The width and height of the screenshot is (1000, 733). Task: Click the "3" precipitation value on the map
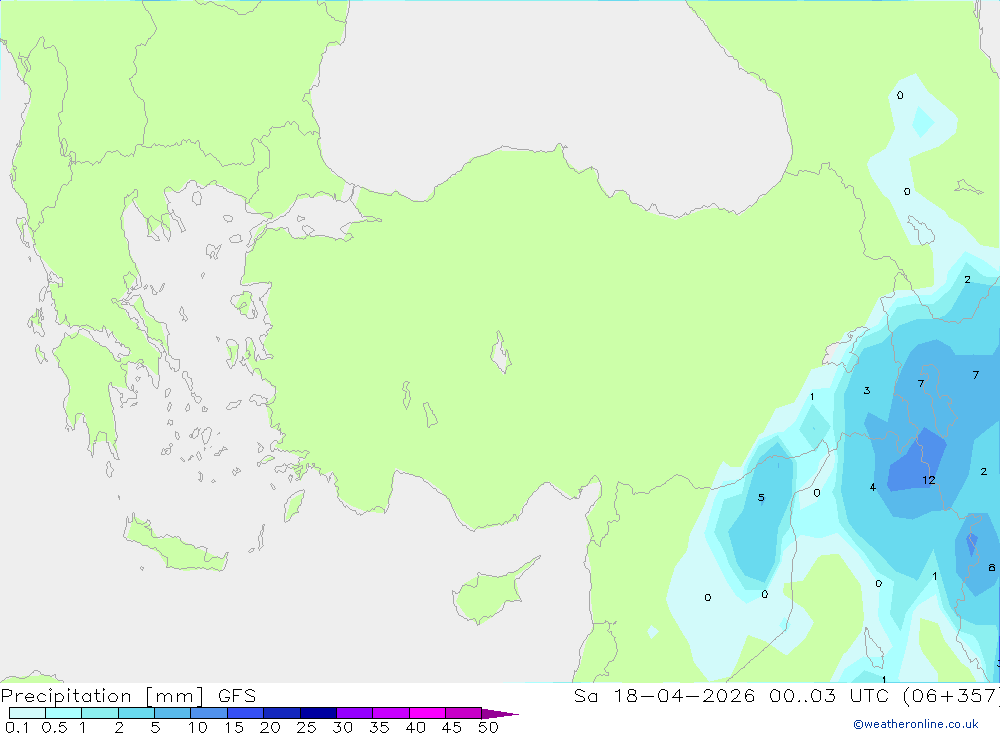pyautogui.click(x=867, y=390)
